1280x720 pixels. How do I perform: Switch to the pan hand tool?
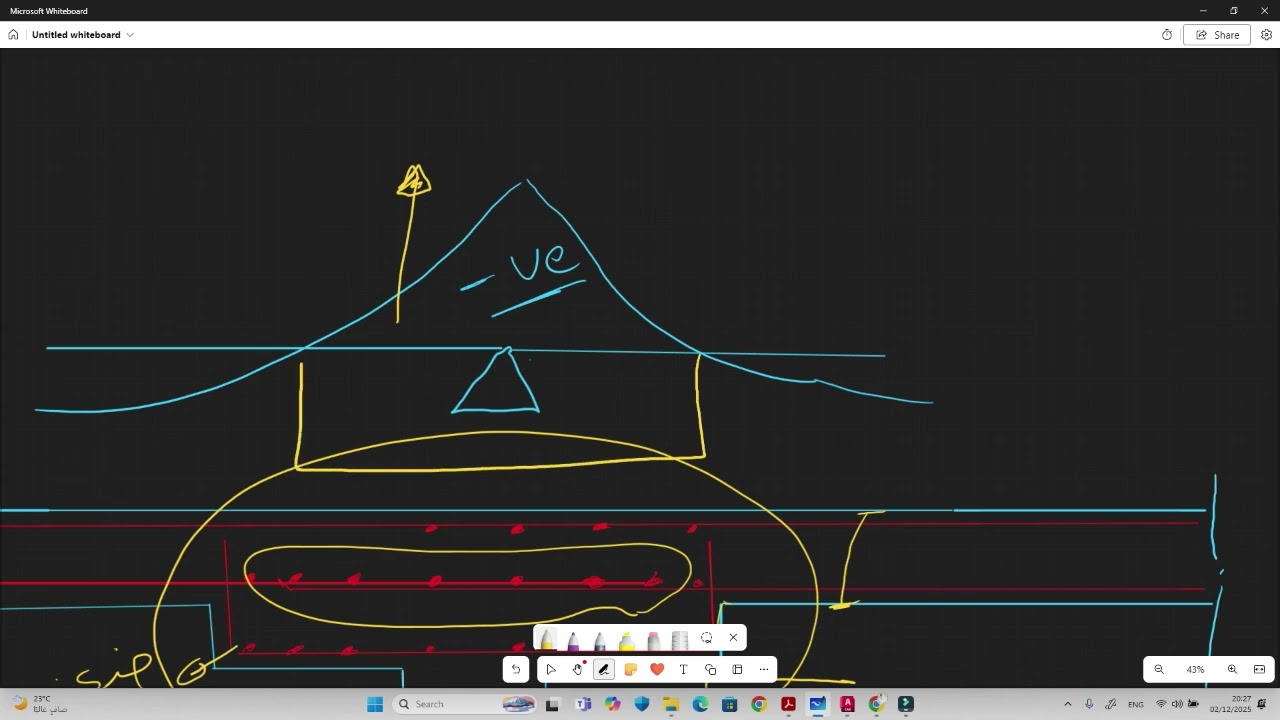pyautogui.click(x=577, y=670)
